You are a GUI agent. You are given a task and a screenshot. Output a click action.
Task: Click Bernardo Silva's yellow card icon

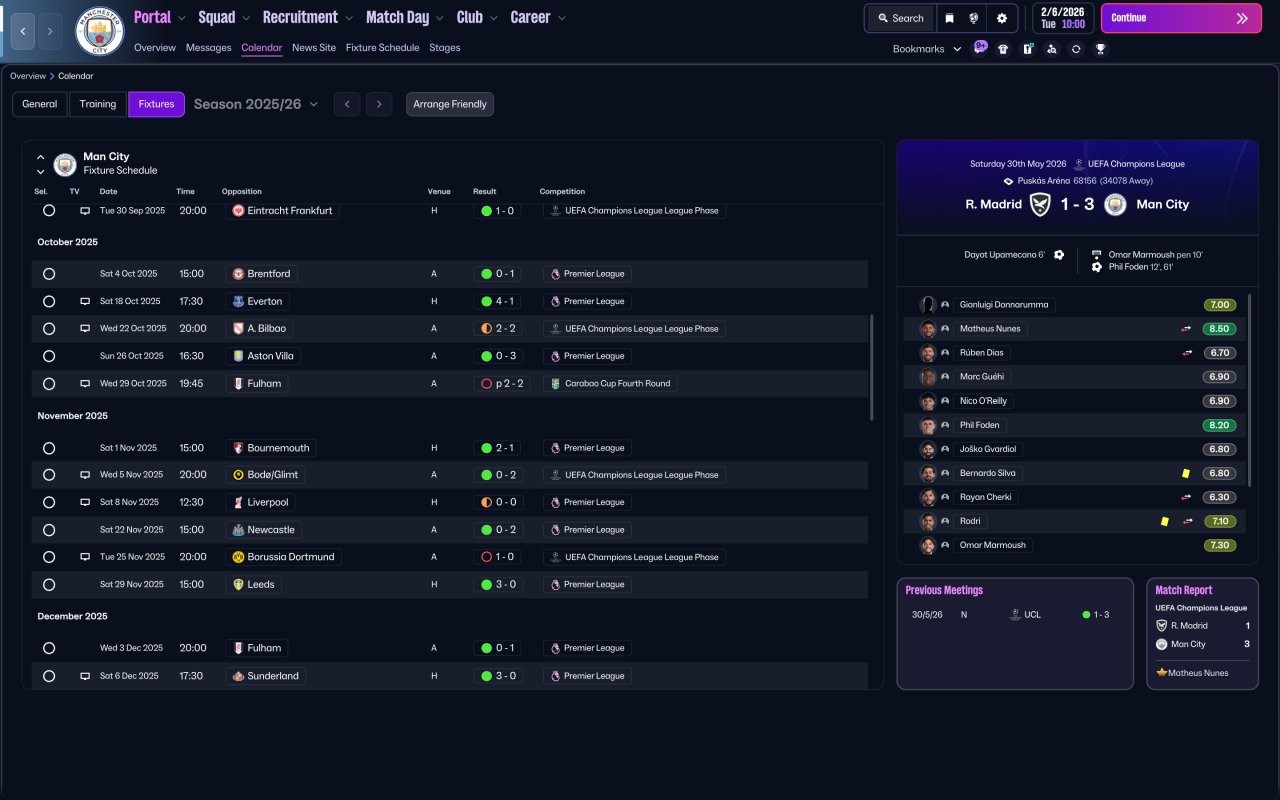click(1185, 473)
